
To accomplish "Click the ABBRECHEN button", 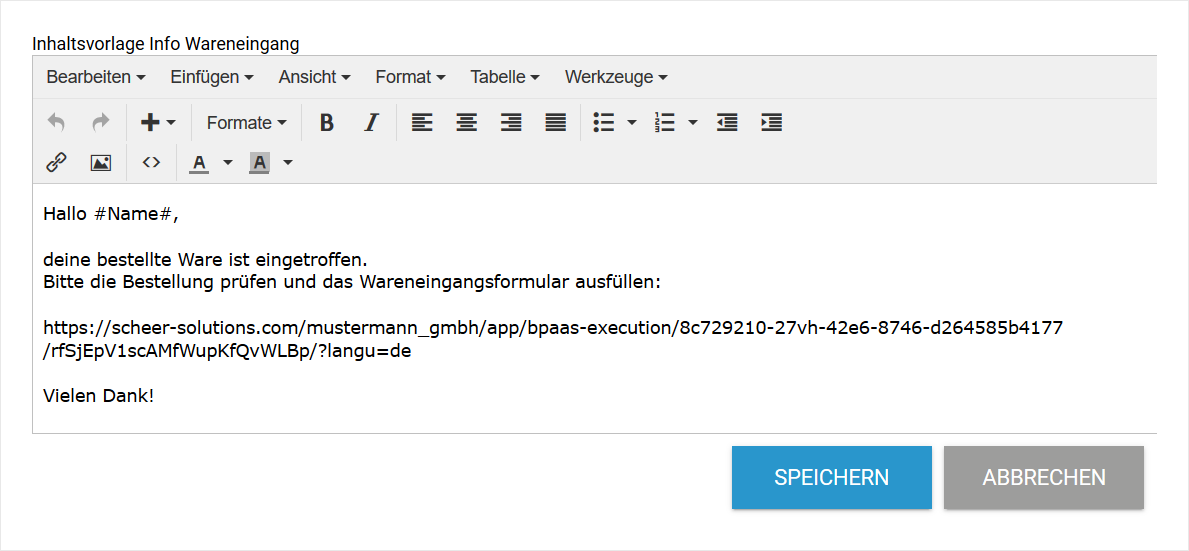I will 1043,478.
